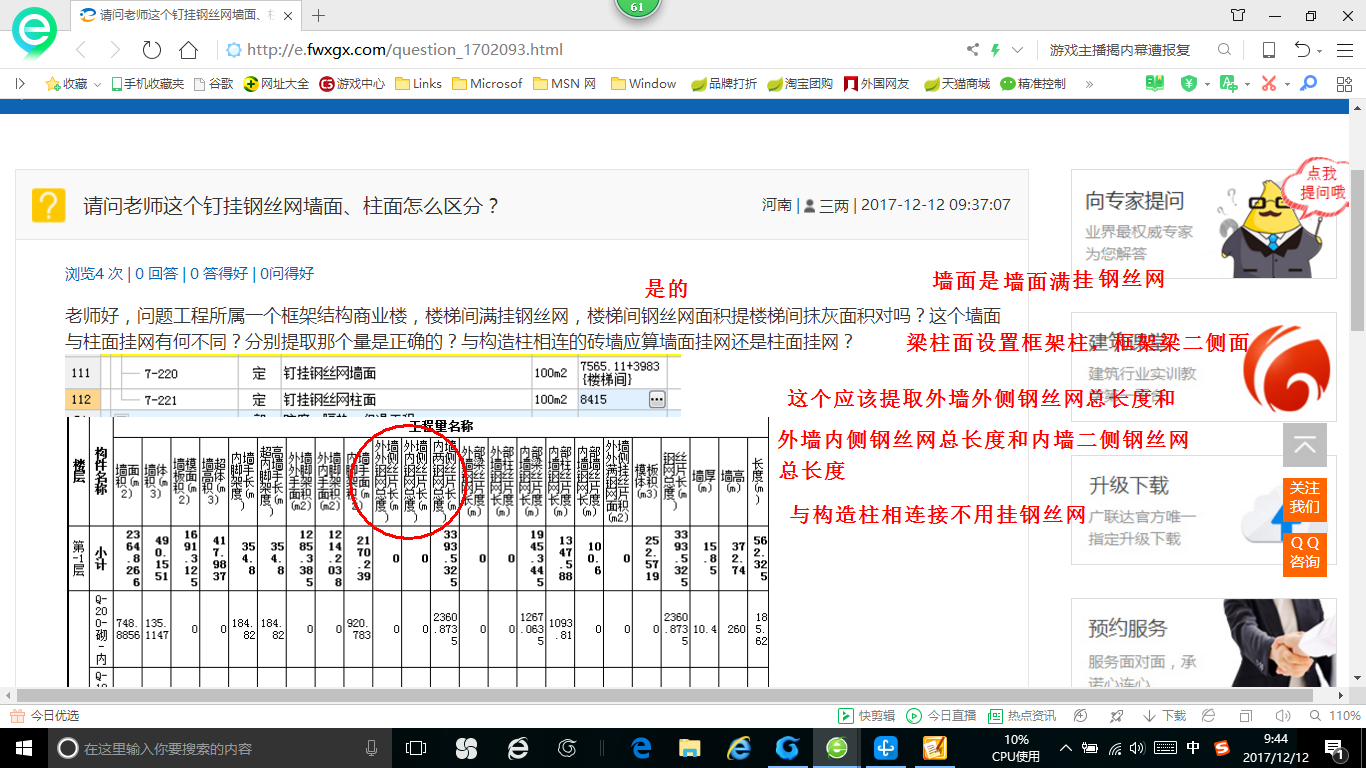Click the search magnifier icon
1366x768 pixels.
[x=1224, y=50]
